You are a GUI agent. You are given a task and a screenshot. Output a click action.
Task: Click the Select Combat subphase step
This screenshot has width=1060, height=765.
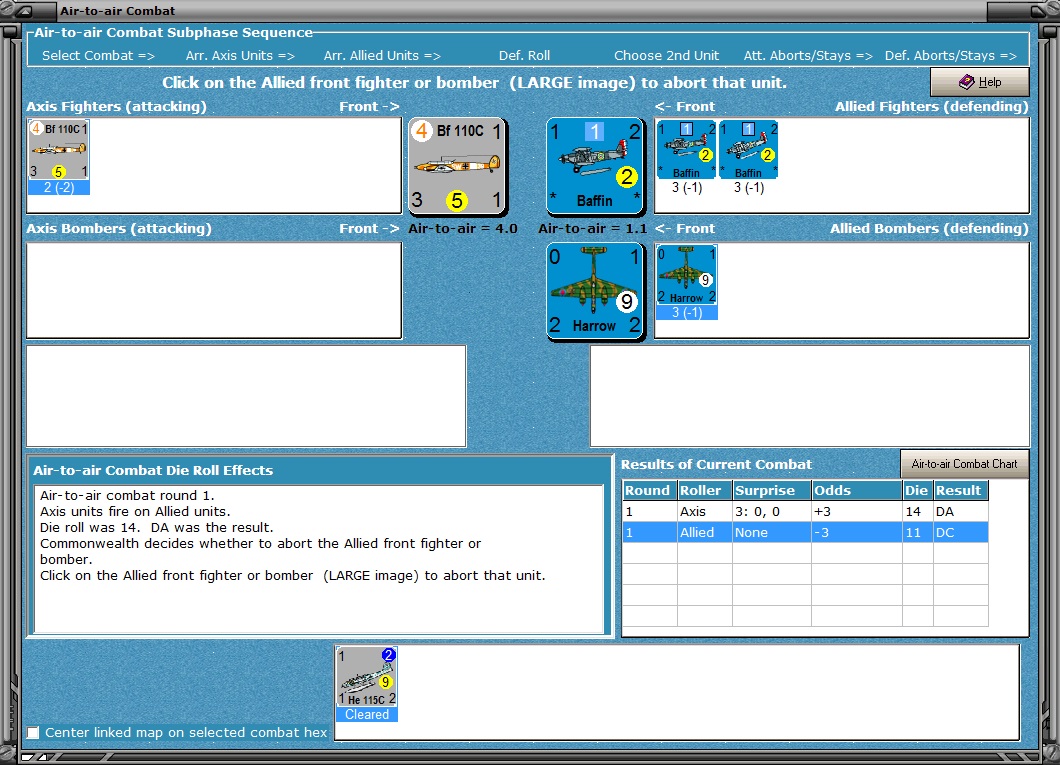pyautogui.click(x=99, y=55)
